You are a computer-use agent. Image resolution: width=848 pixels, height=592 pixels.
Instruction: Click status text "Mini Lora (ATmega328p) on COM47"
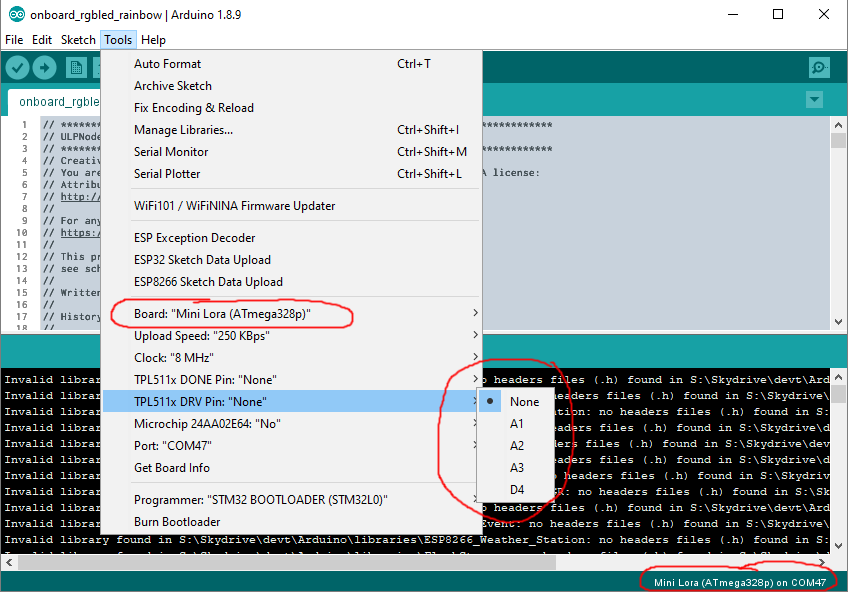[x=740, y=582]
